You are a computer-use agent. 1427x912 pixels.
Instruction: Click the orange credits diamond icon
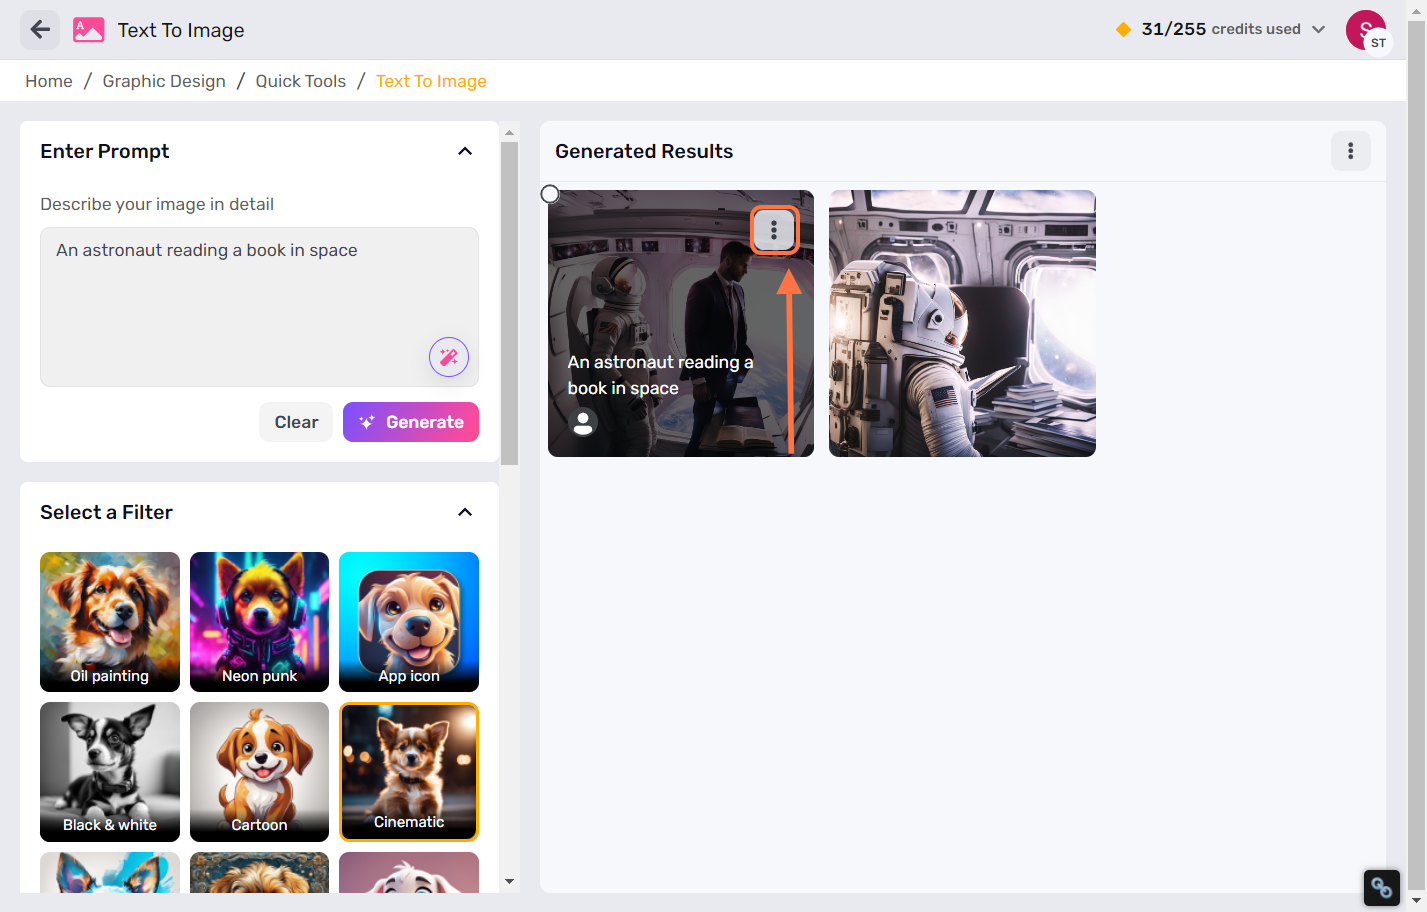(x=1123, y=29)
